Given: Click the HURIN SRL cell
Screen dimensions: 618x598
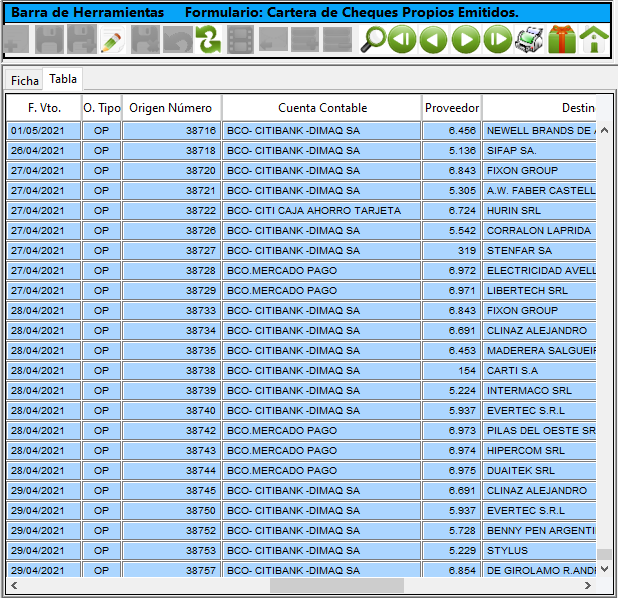Looking at the screenshot, I should coord(539,211).
